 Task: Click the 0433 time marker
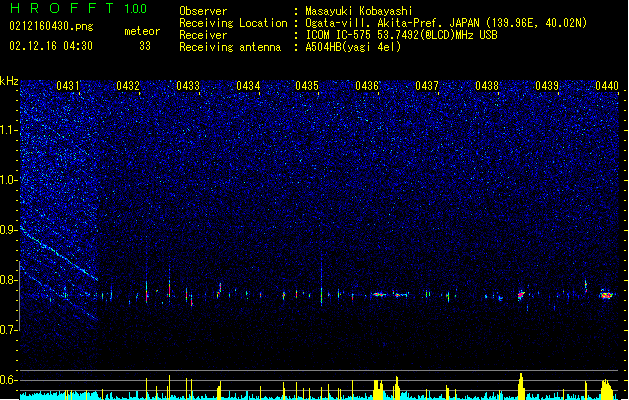188,86
